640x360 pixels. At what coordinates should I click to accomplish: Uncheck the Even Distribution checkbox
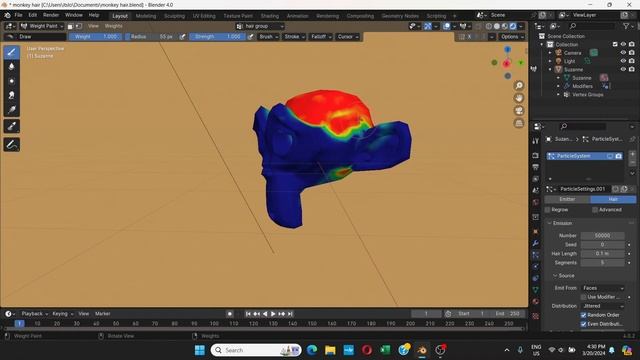pyautogui.click(x=583, y=324)
